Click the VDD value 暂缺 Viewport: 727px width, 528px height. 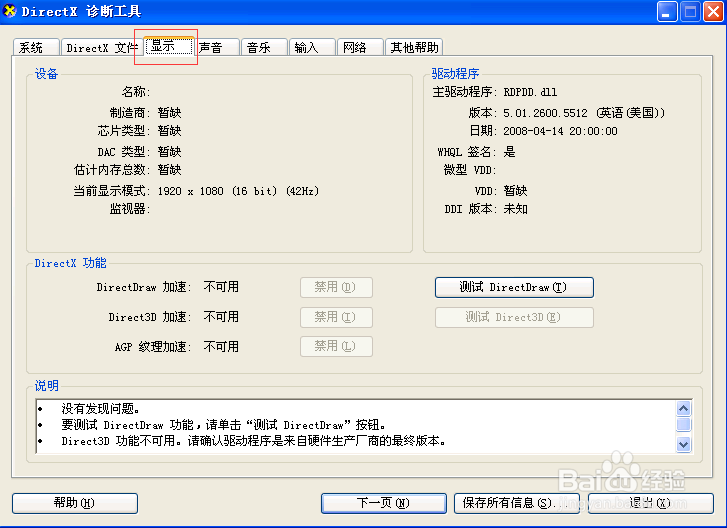(x=516, y=191)
